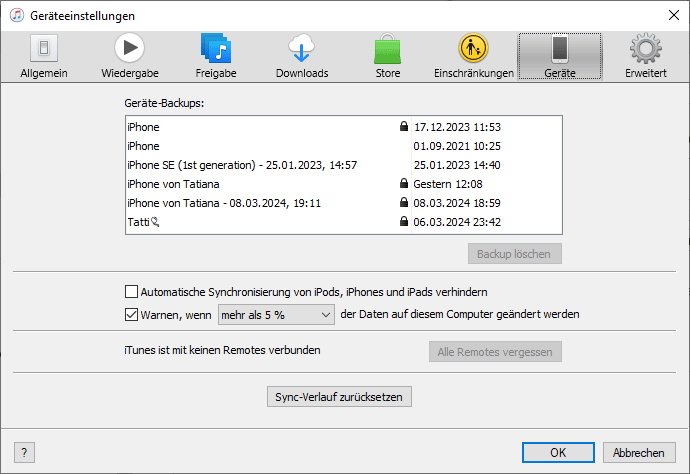Click the iTunes logo in title bar
Image resolution: width=690 pixels, height=474 pixels.
pyautogui.click(x=17, y=15)
